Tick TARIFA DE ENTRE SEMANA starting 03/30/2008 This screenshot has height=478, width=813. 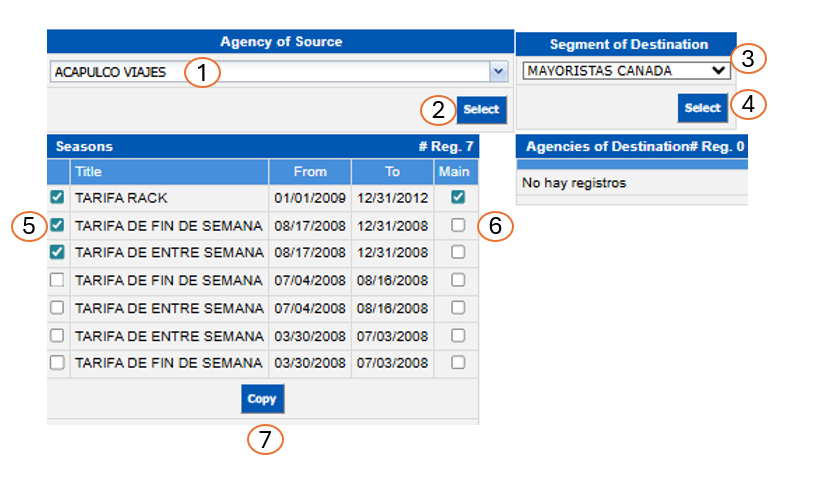[x=58, y=335]
